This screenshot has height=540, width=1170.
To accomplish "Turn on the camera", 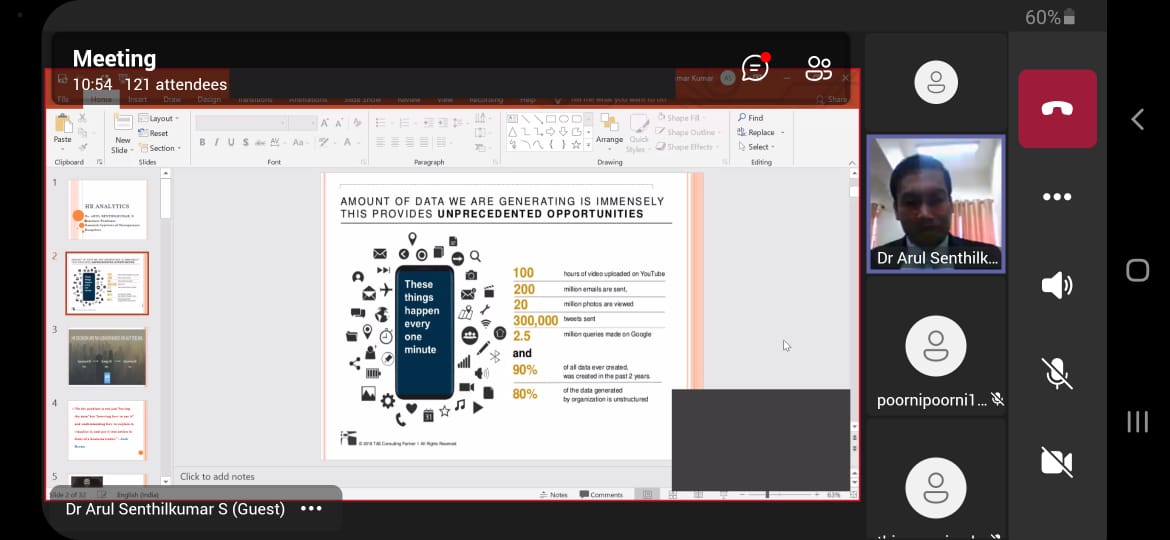I will click(x=1057, y=461).
